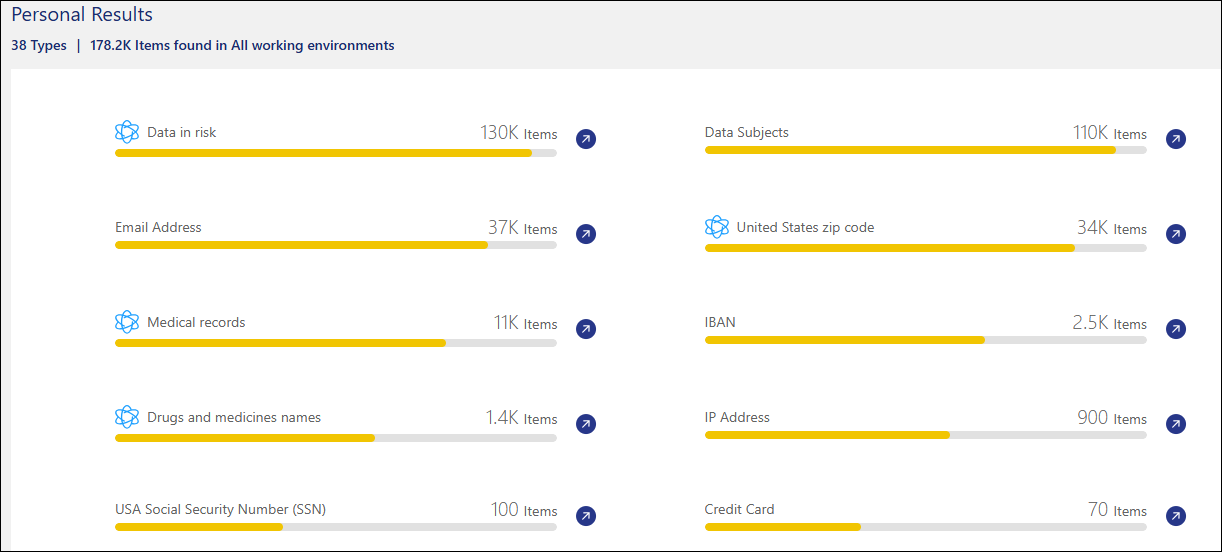Investigate Medical records arrow icon
The width and height of the screenshot is (1222, 552).
[x=586, y=329]
